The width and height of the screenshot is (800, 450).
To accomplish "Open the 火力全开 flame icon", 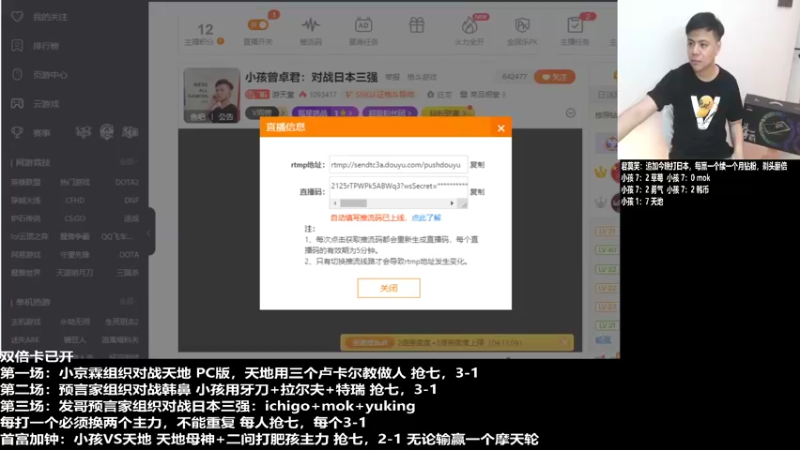I will click(469, 25).
